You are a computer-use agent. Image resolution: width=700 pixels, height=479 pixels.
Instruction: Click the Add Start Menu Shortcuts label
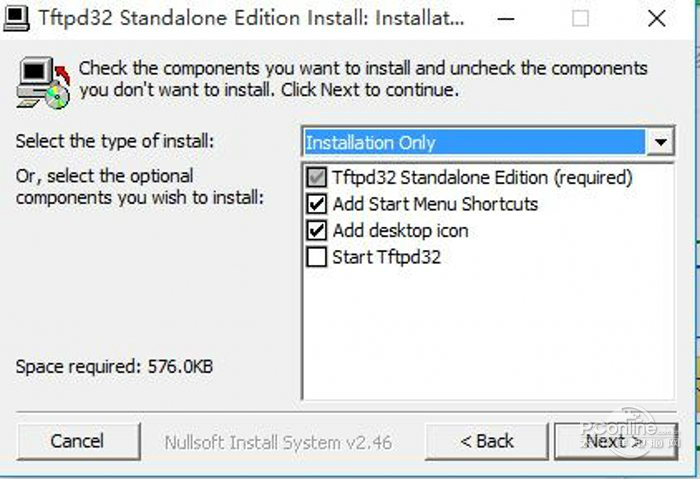click(x=435, y=204)
